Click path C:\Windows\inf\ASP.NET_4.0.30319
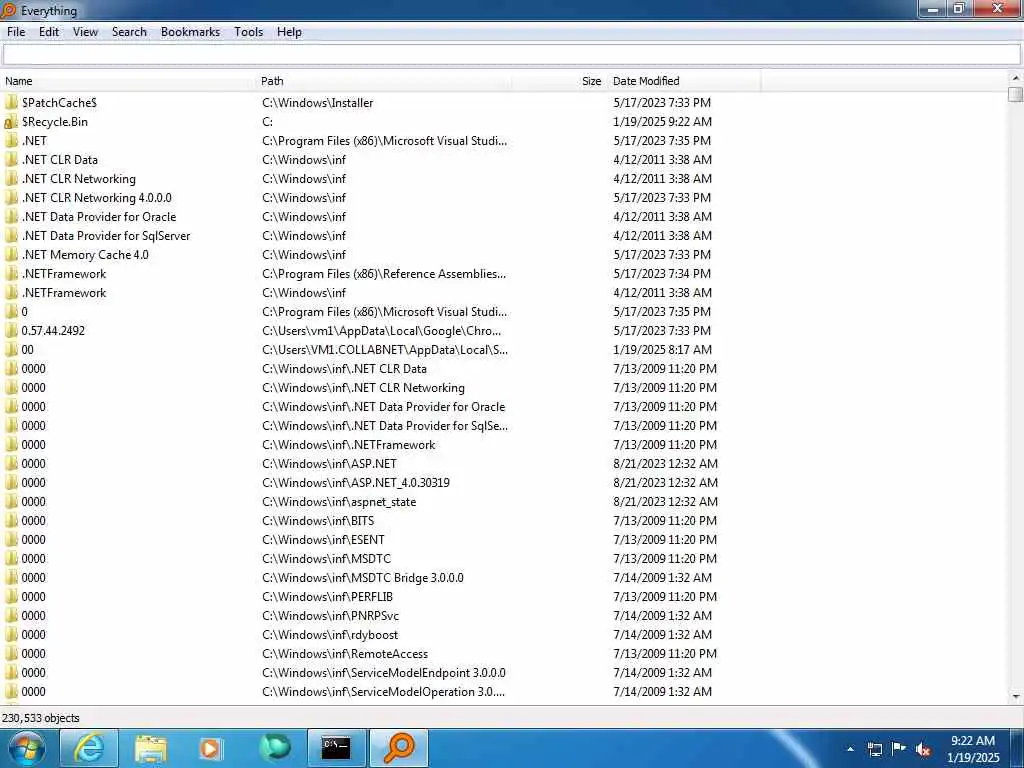Viewport: 1024px width, 768px height. (356, 483)
